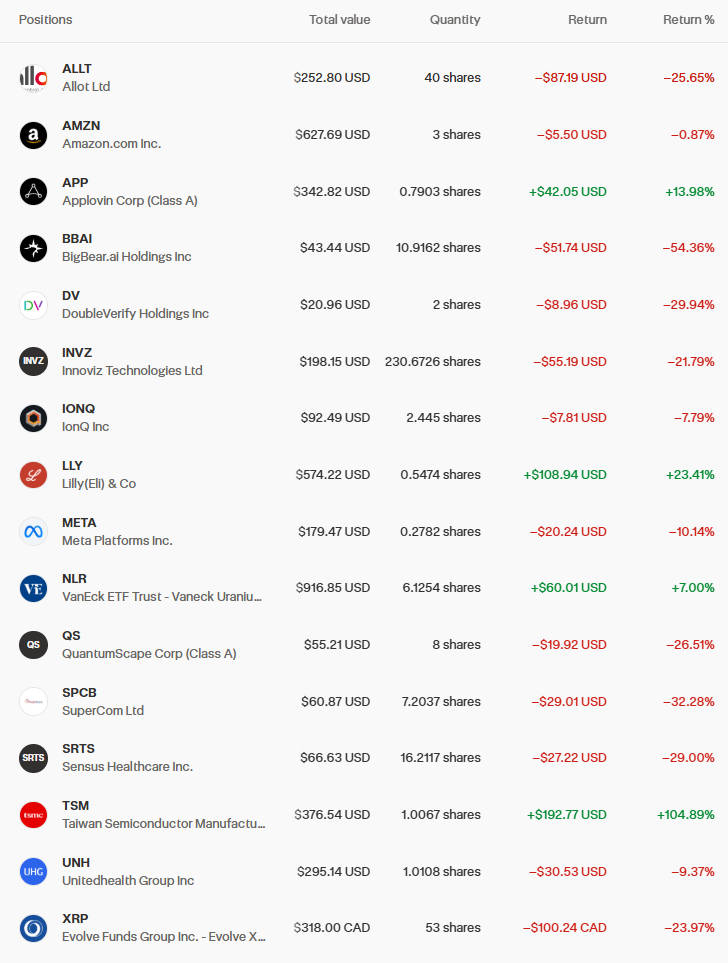This screenshot has width=728, height=963.
Task: Open the Innoviz Technologies Ltd position
Action: coord(132,371)
